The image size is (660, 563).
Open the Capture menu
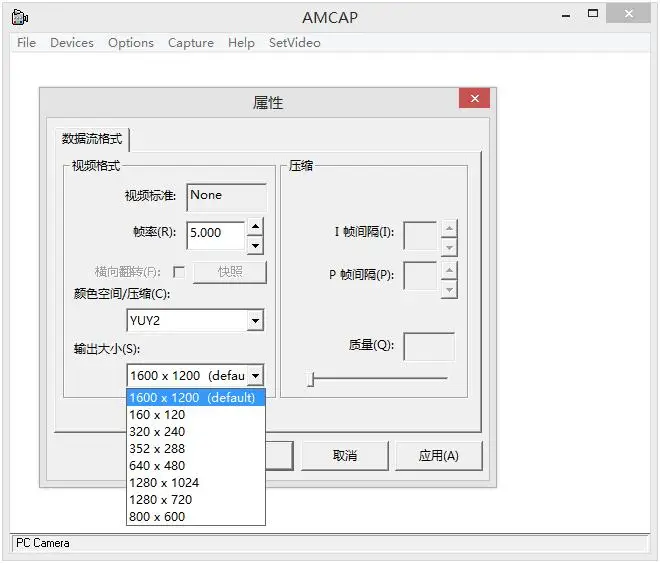click(191, 42)
